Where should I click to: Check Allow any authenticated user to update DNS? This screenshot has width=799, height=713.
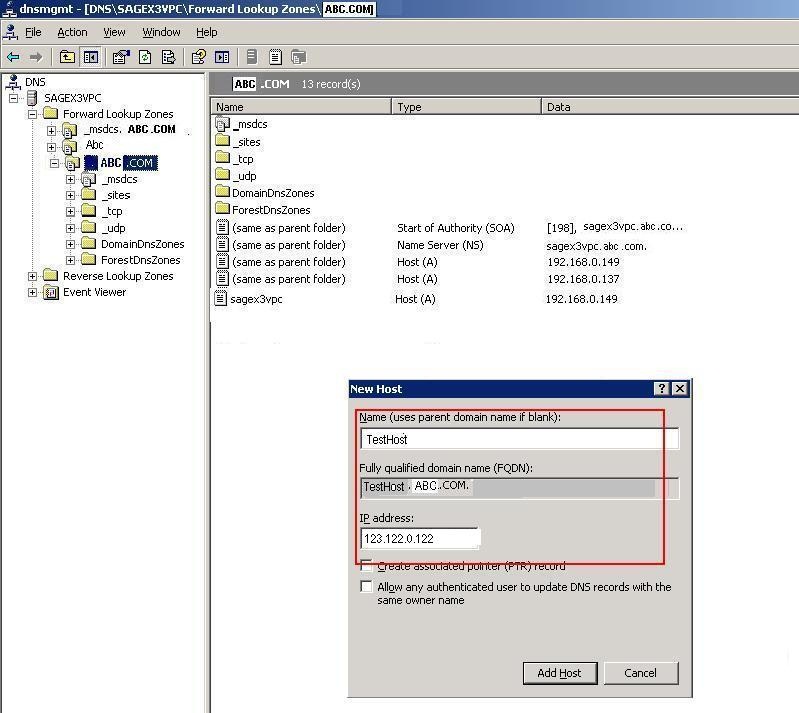(366, 586)
